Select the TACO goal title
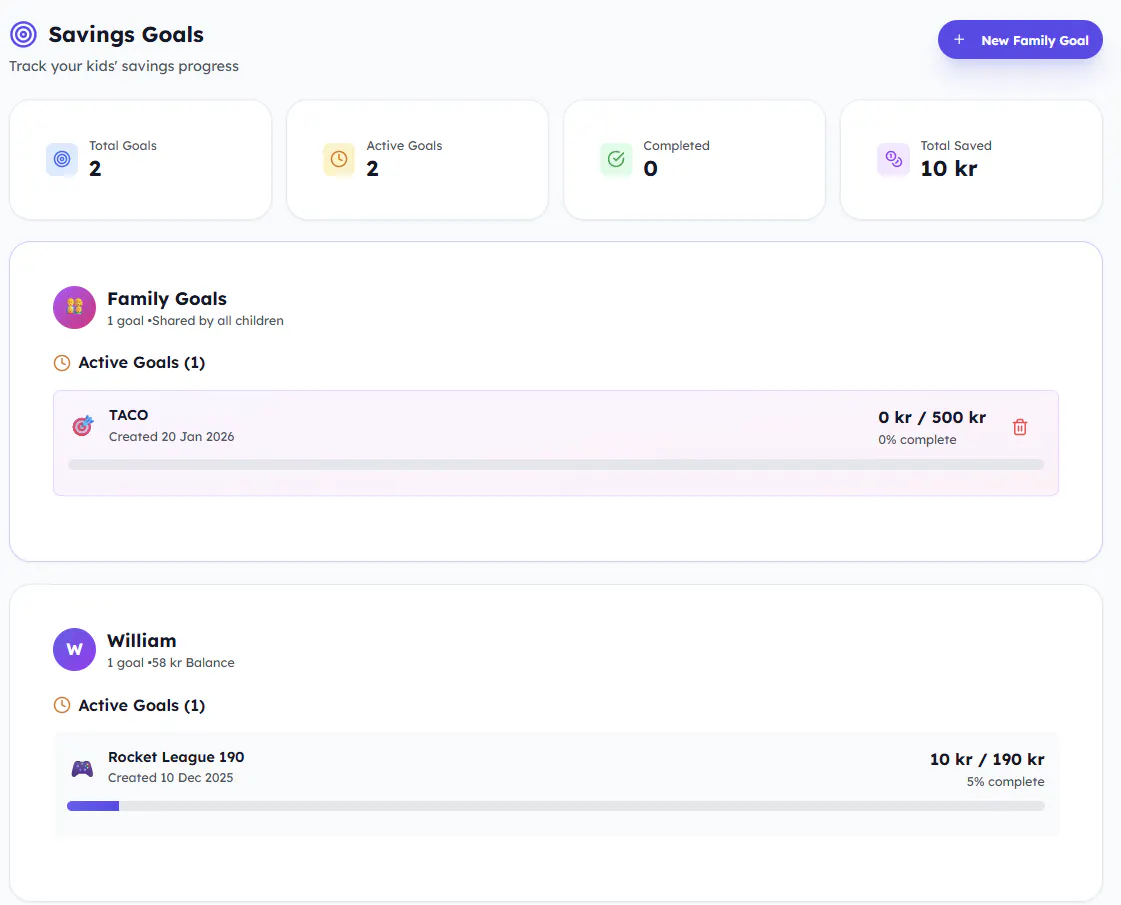The height and width of the screenshot is (905, 1121). point(129,415)
